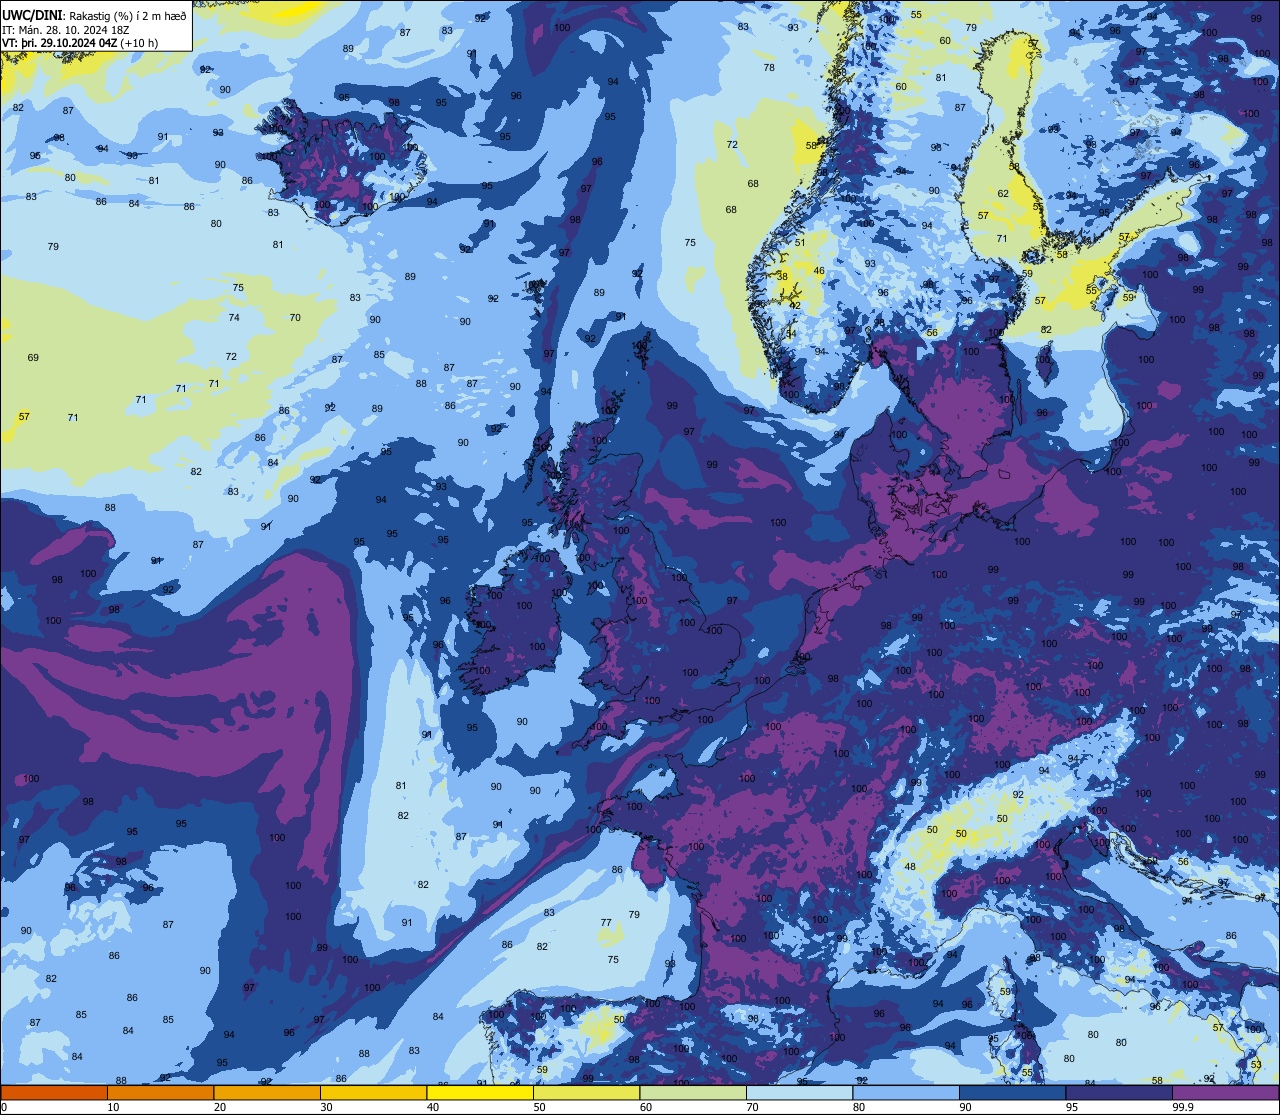Click the 70–80 lightest blue legend segment
The height and width of the screenshot is (1115, 1280).
[x=799, y=1092]
